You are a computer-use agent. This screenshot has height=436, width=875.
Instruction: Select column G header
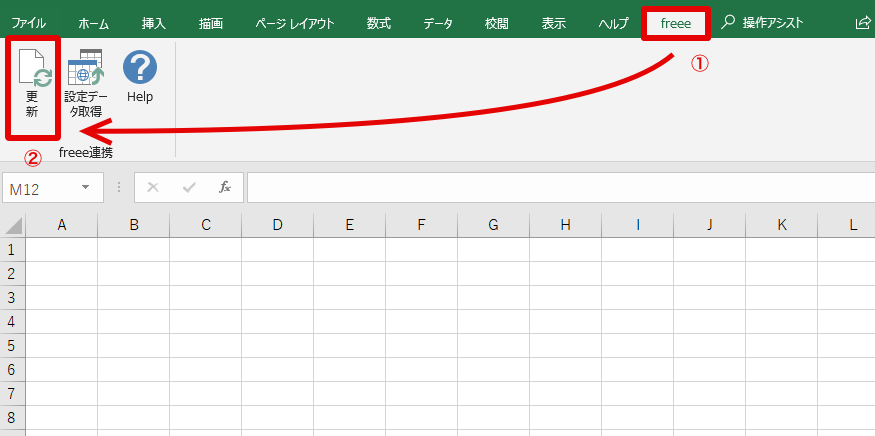point(493,225)
